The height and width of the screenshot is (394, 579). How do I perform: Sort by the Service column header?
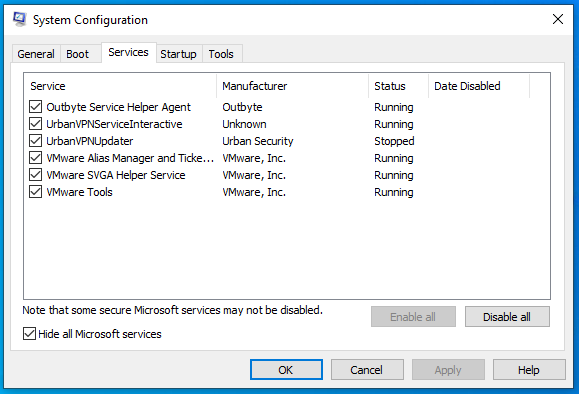click(x=120, y=86)
